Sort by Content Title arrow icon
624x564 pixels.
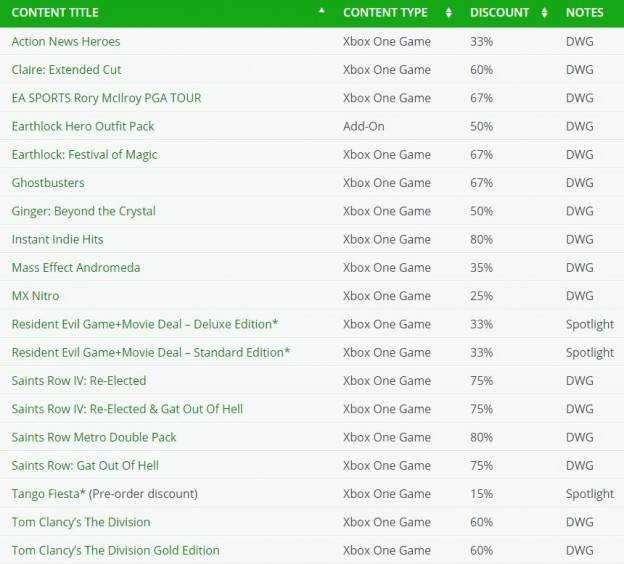pos(322,11)
